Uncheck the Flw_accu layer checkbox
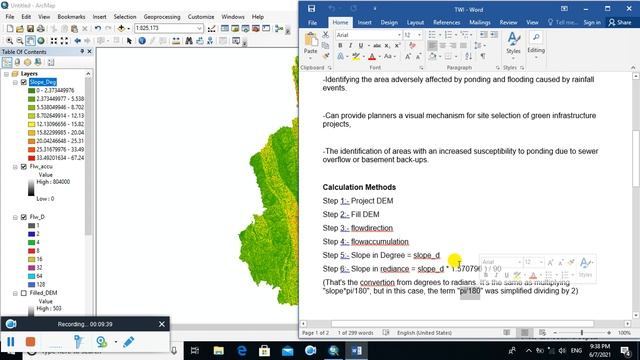The height and width of the screenshot is (360, 640). pyautogui.click(x=24, y=167)
